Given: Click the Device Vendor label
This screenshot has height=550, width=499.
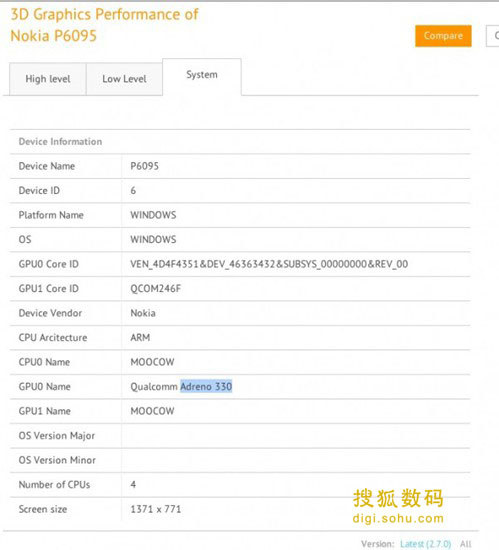Looking at the screenshot, I should (x=50, y=313).
